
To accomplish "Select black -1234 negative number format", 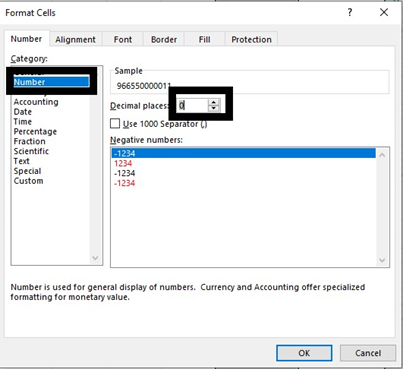I will (x=124, y=173).
